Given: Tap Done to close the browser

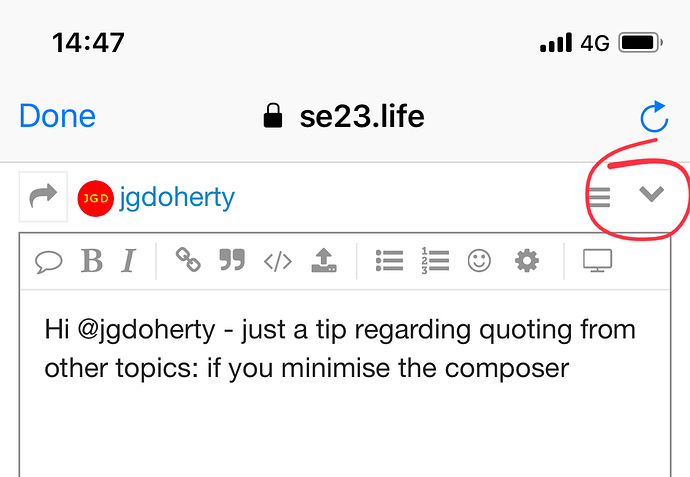Looking at the screenshot, I should pyautogui.click(x=57, y=117).
